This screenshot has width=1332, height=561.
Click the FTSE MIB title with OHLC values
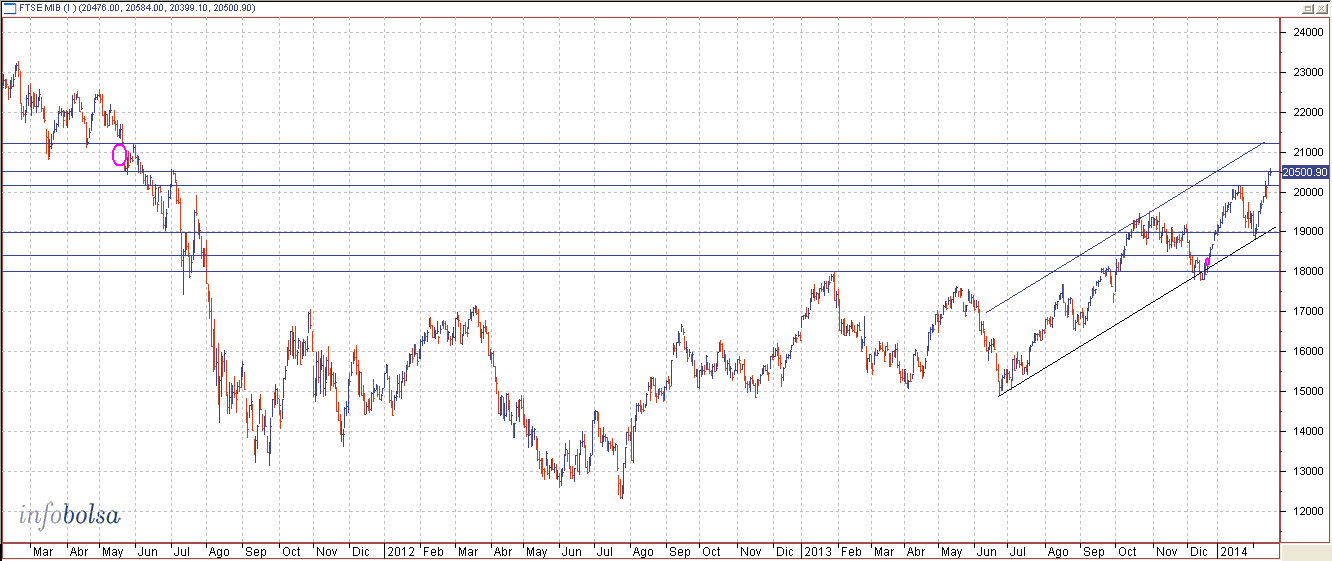coord(137,8)
